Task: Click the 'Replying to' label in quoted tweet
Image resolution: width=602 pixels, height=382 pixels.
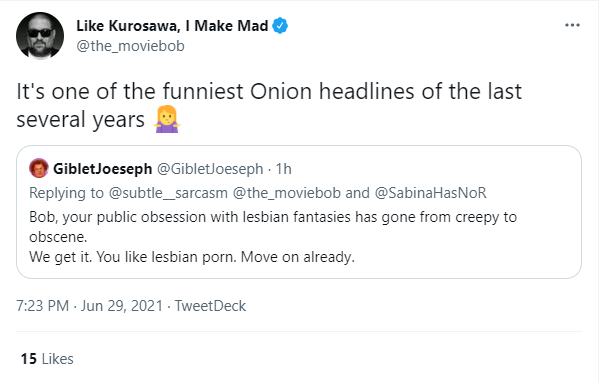Action: pos(66,193)
